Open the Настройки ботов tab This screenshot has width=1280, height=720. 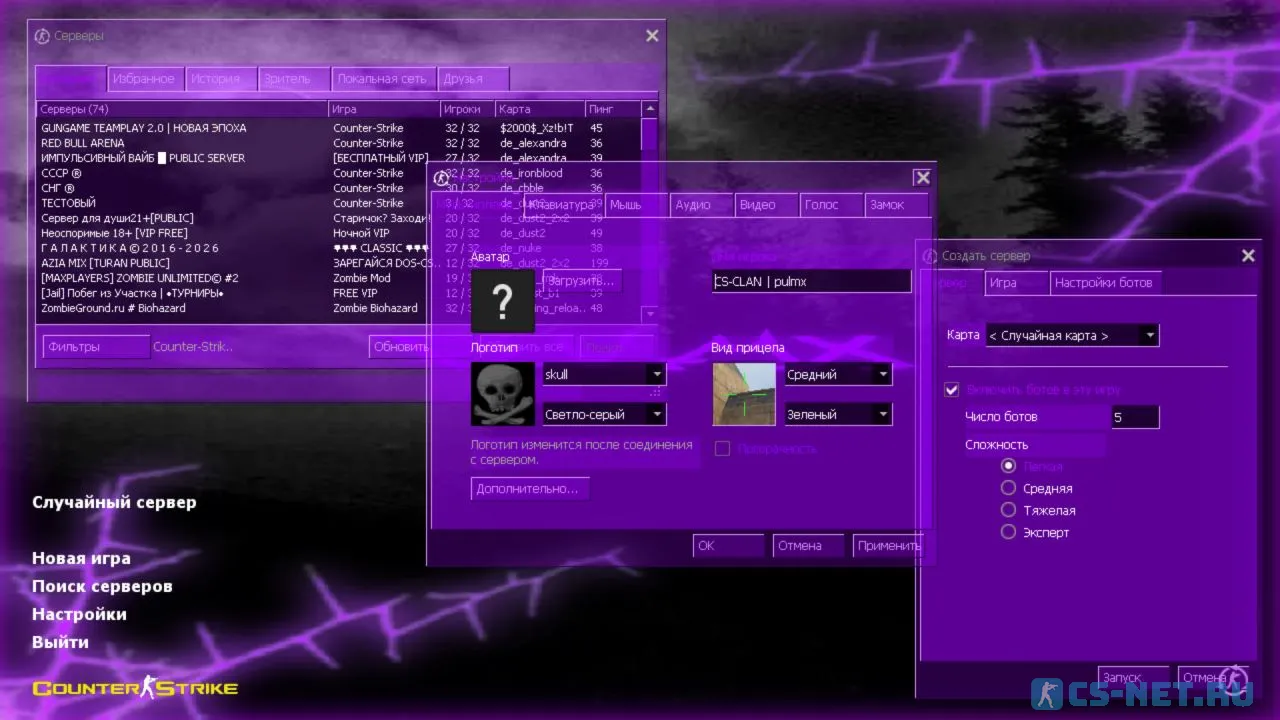[1104, 283]
